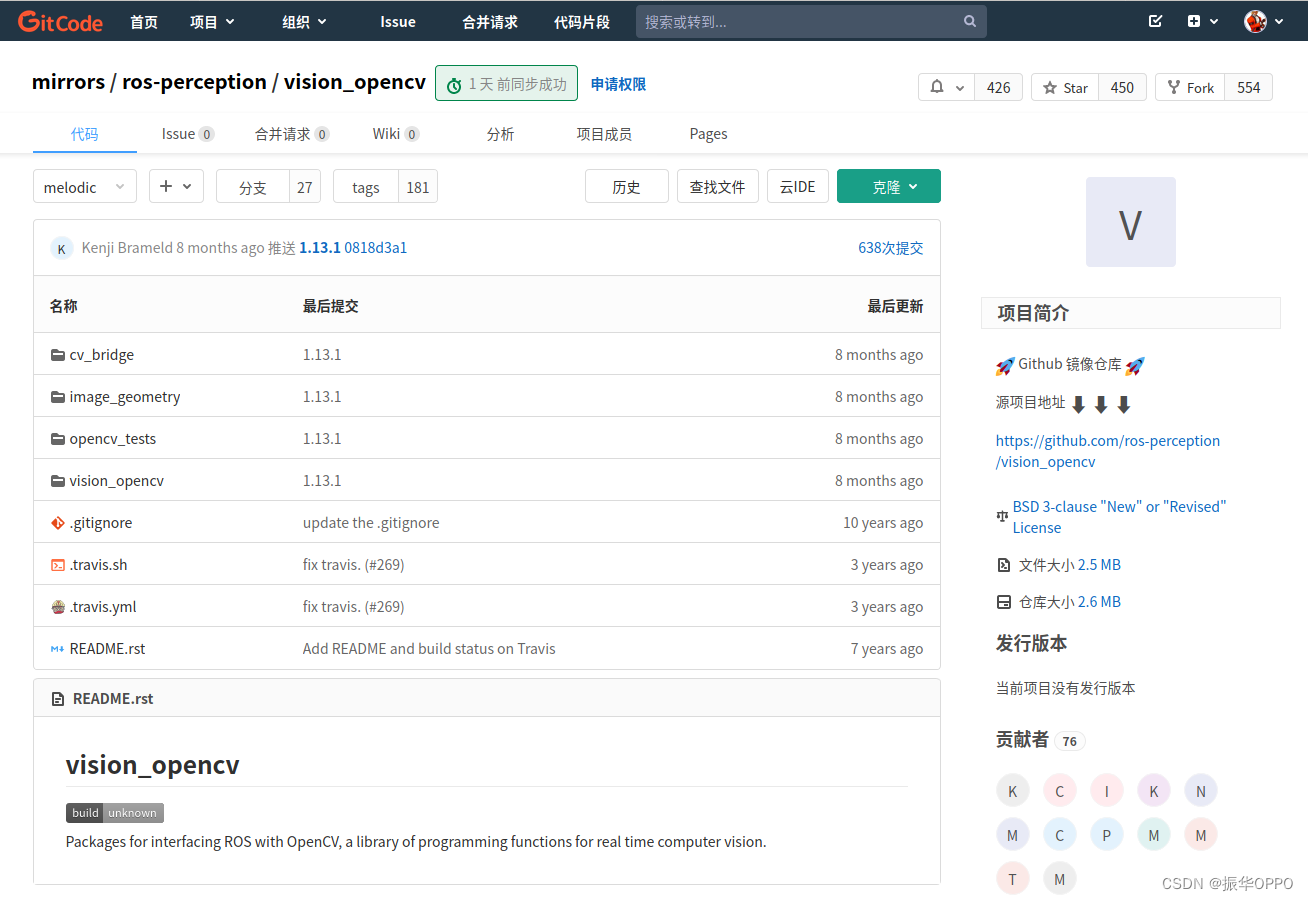
Task: Expand the add file plus dropdown
Action: coord(176,186)
